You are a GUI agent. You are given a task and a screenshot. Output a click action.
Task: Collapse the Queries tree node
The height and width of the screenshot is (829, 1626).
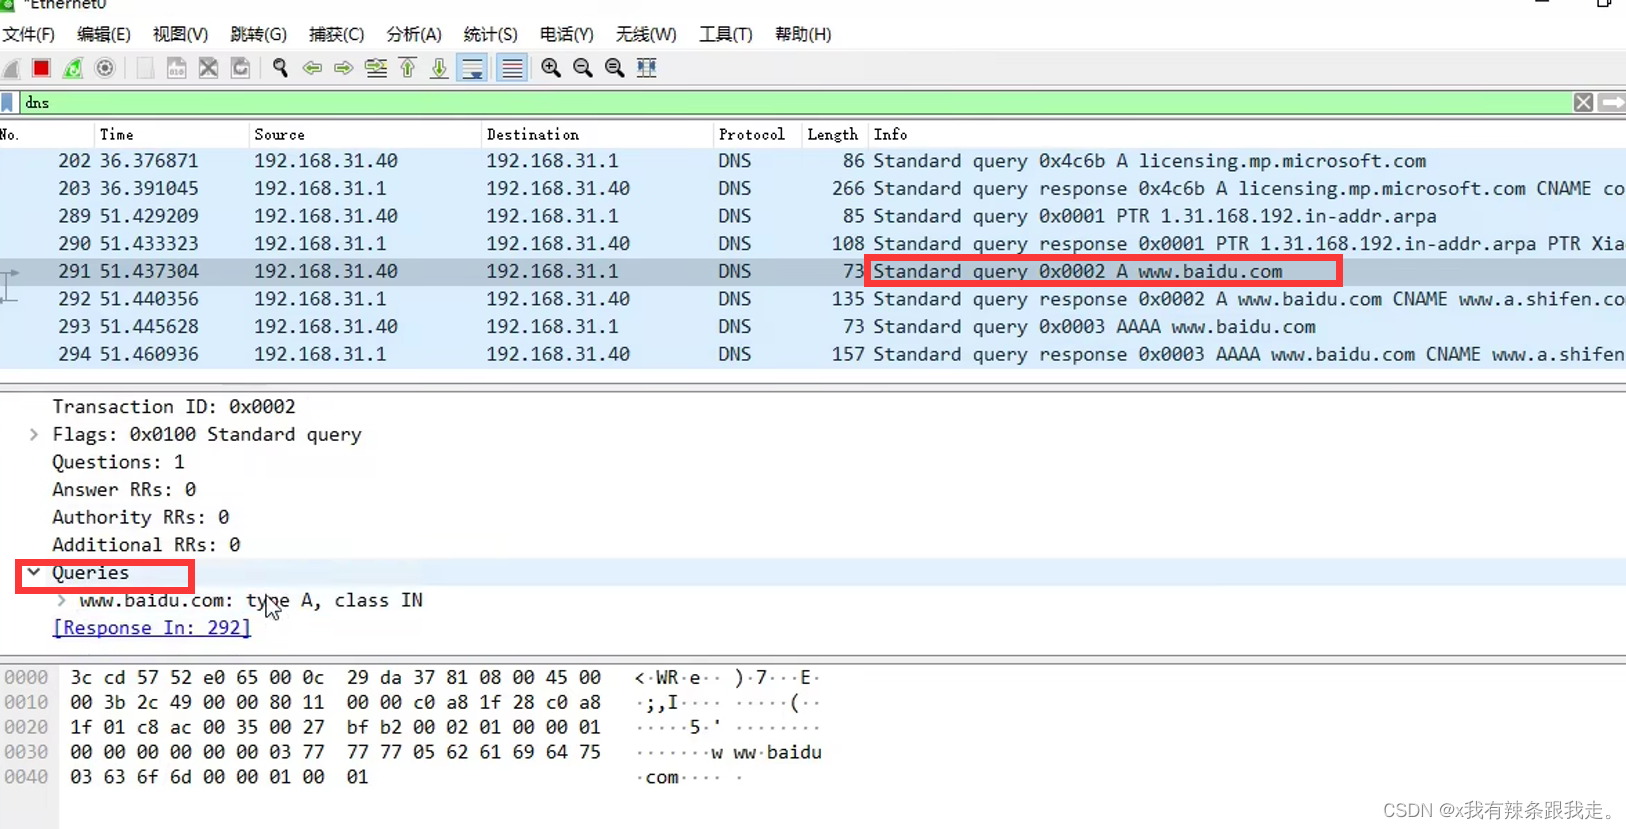point(34,572)
